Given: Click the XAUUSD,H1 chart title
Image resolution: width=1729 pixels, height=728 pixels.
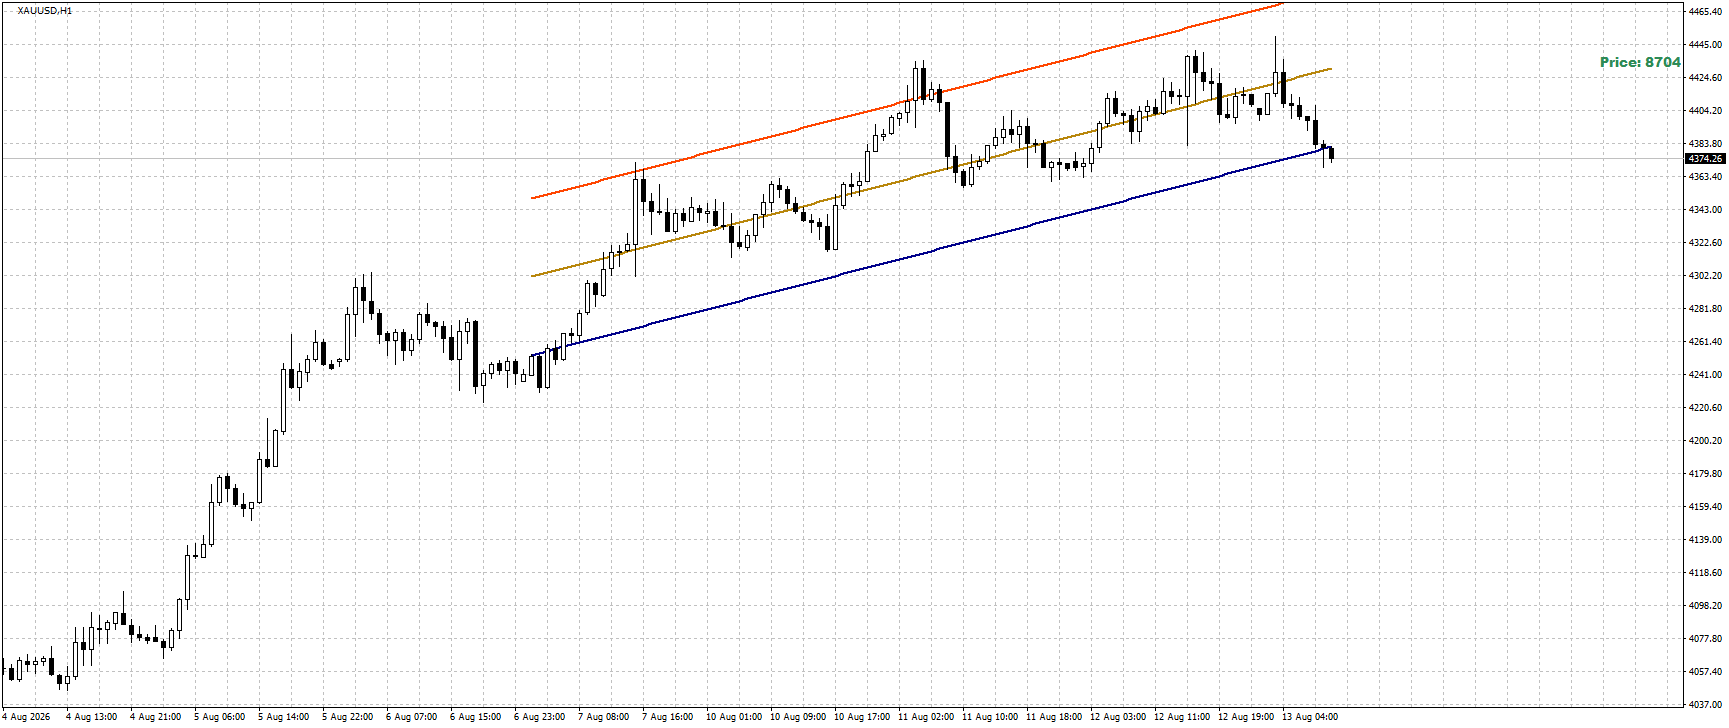Looking at the screenshot, I should (44, 11).
